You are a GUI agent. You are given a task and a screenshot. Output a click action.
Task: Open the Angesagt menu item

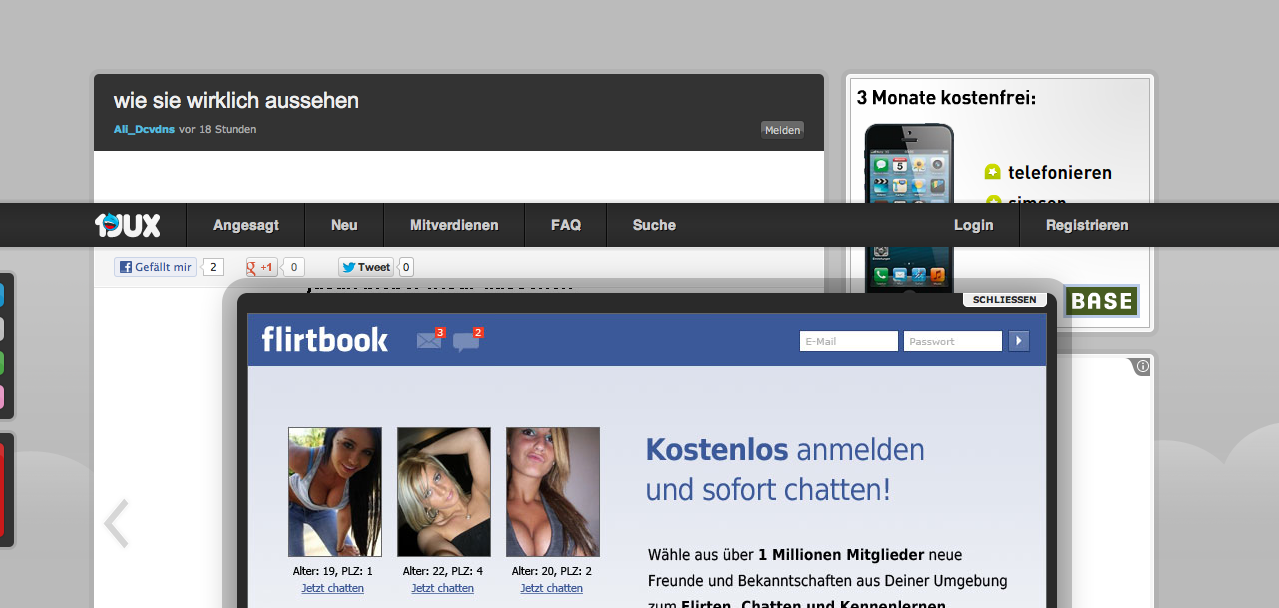pos(245,225)
